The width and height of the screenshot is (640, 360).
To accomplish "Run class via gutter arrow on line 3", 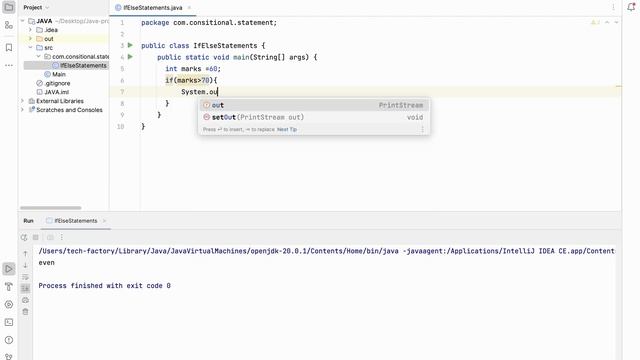I will coord(130,45).
